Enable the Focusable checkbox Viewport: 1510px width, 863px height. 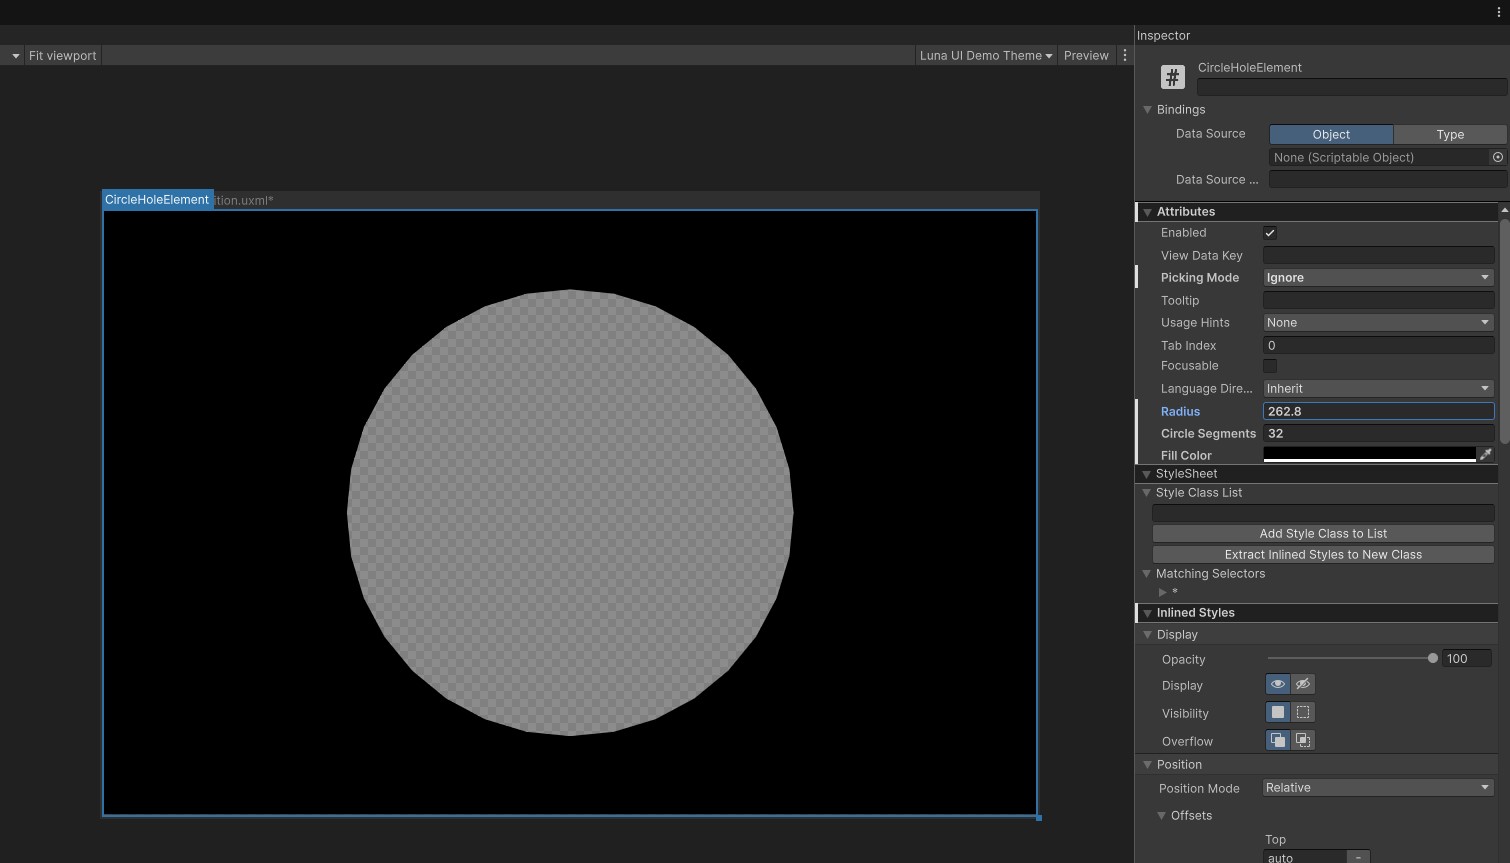tap(1269, 366)
